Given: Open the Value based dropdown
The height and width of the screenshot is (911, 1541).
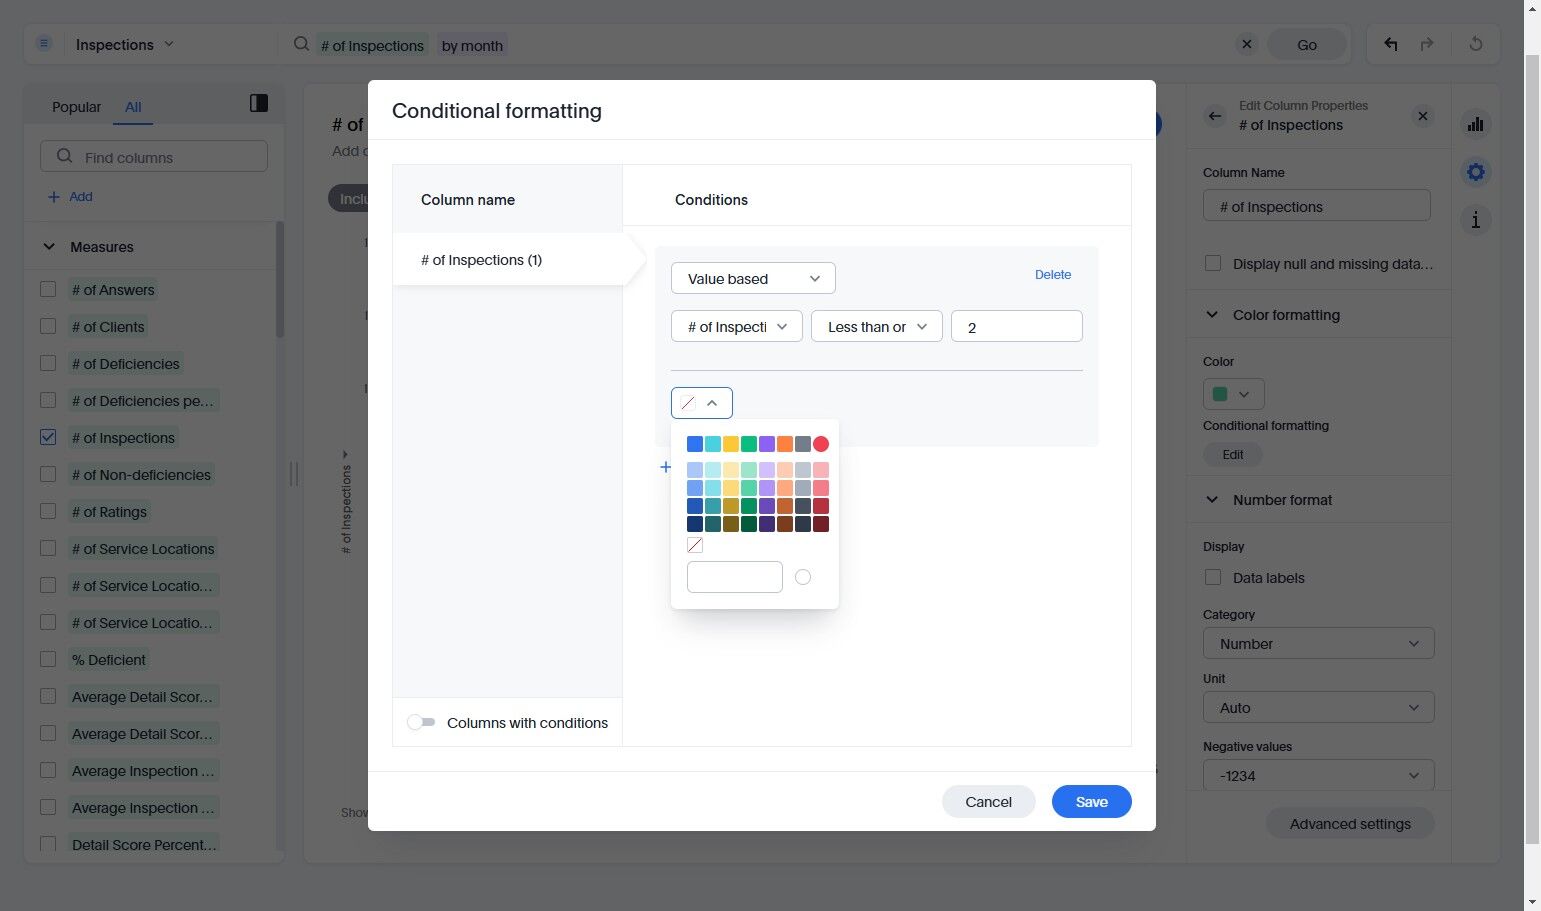Looking at the screenshot, I should point(752,278).
